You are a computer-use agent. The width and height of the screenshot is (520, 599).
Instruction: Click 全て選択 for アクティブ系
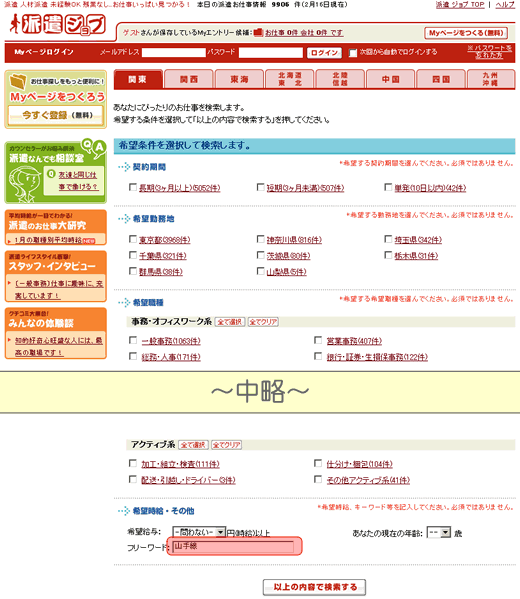pyautogui.click(x=193, y=445)
